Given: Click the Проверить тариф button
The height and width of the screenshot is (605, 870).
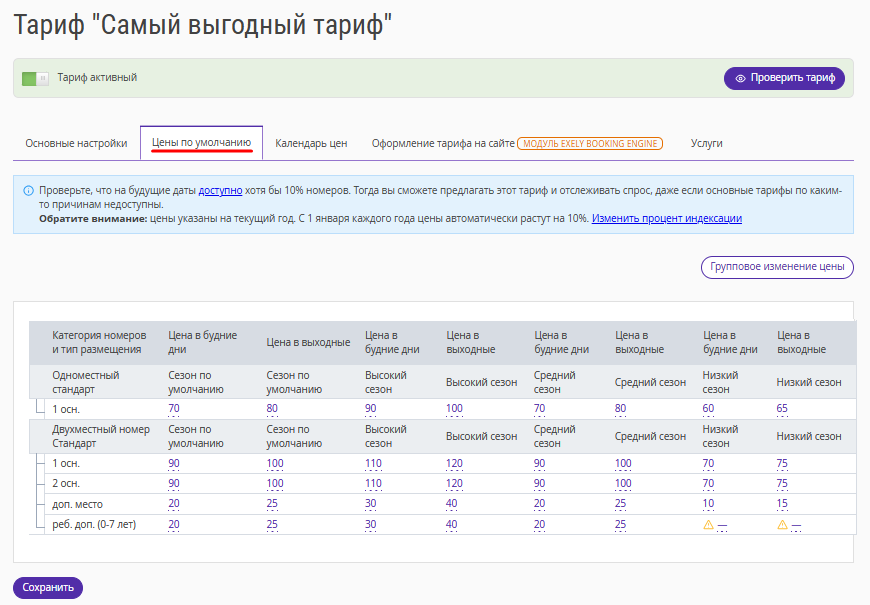Looking at the screenshot, I should tap(784, 78).
